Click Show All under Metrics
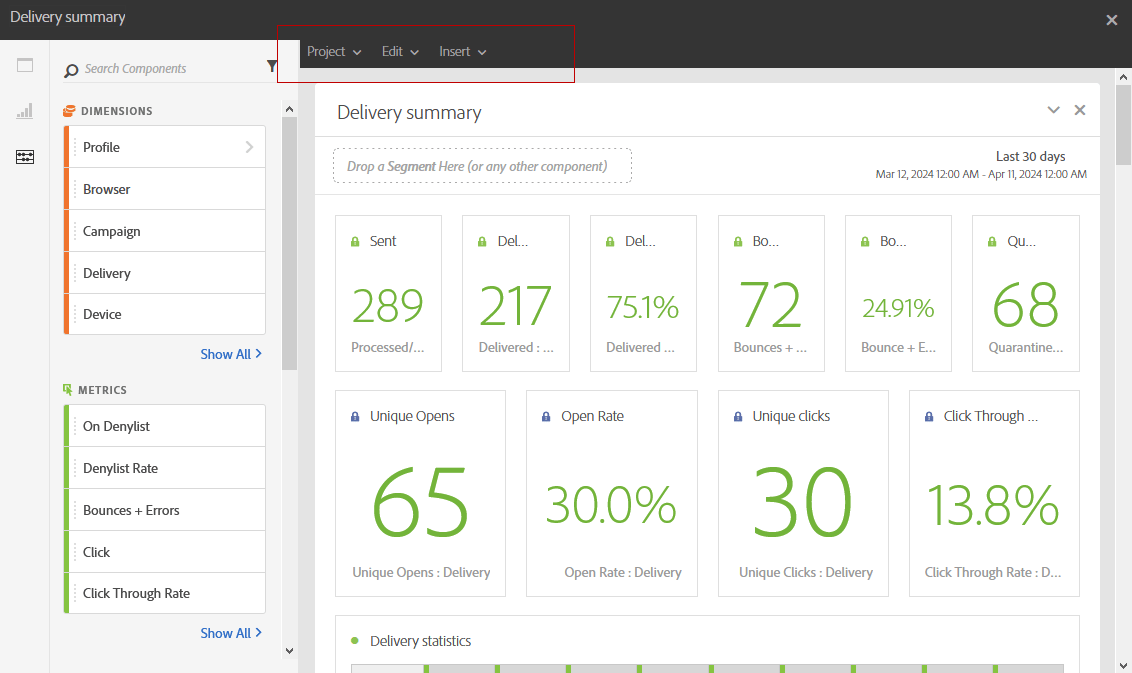 pyautogui.click(x=231, y=632)
